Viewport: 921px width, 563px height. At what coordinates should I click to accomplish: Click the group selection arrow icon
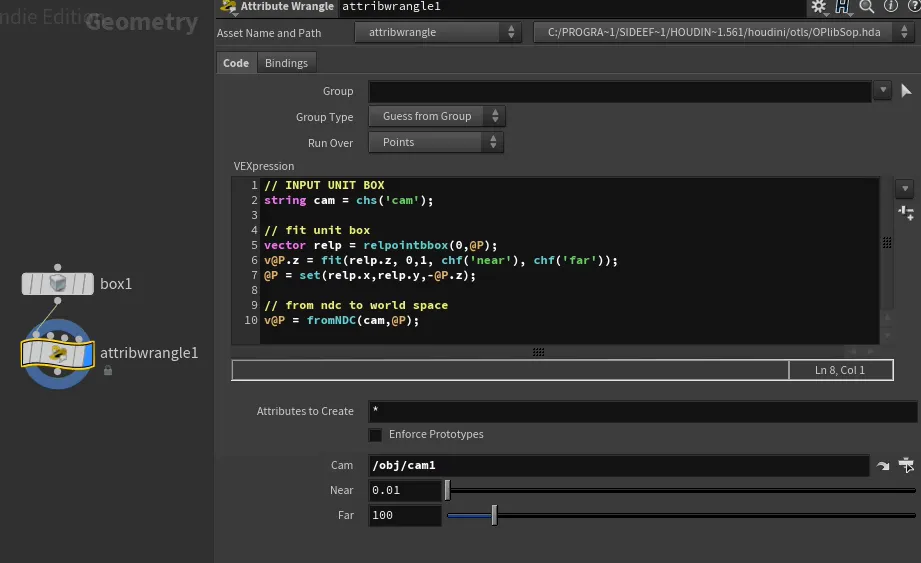click(907, 91)
